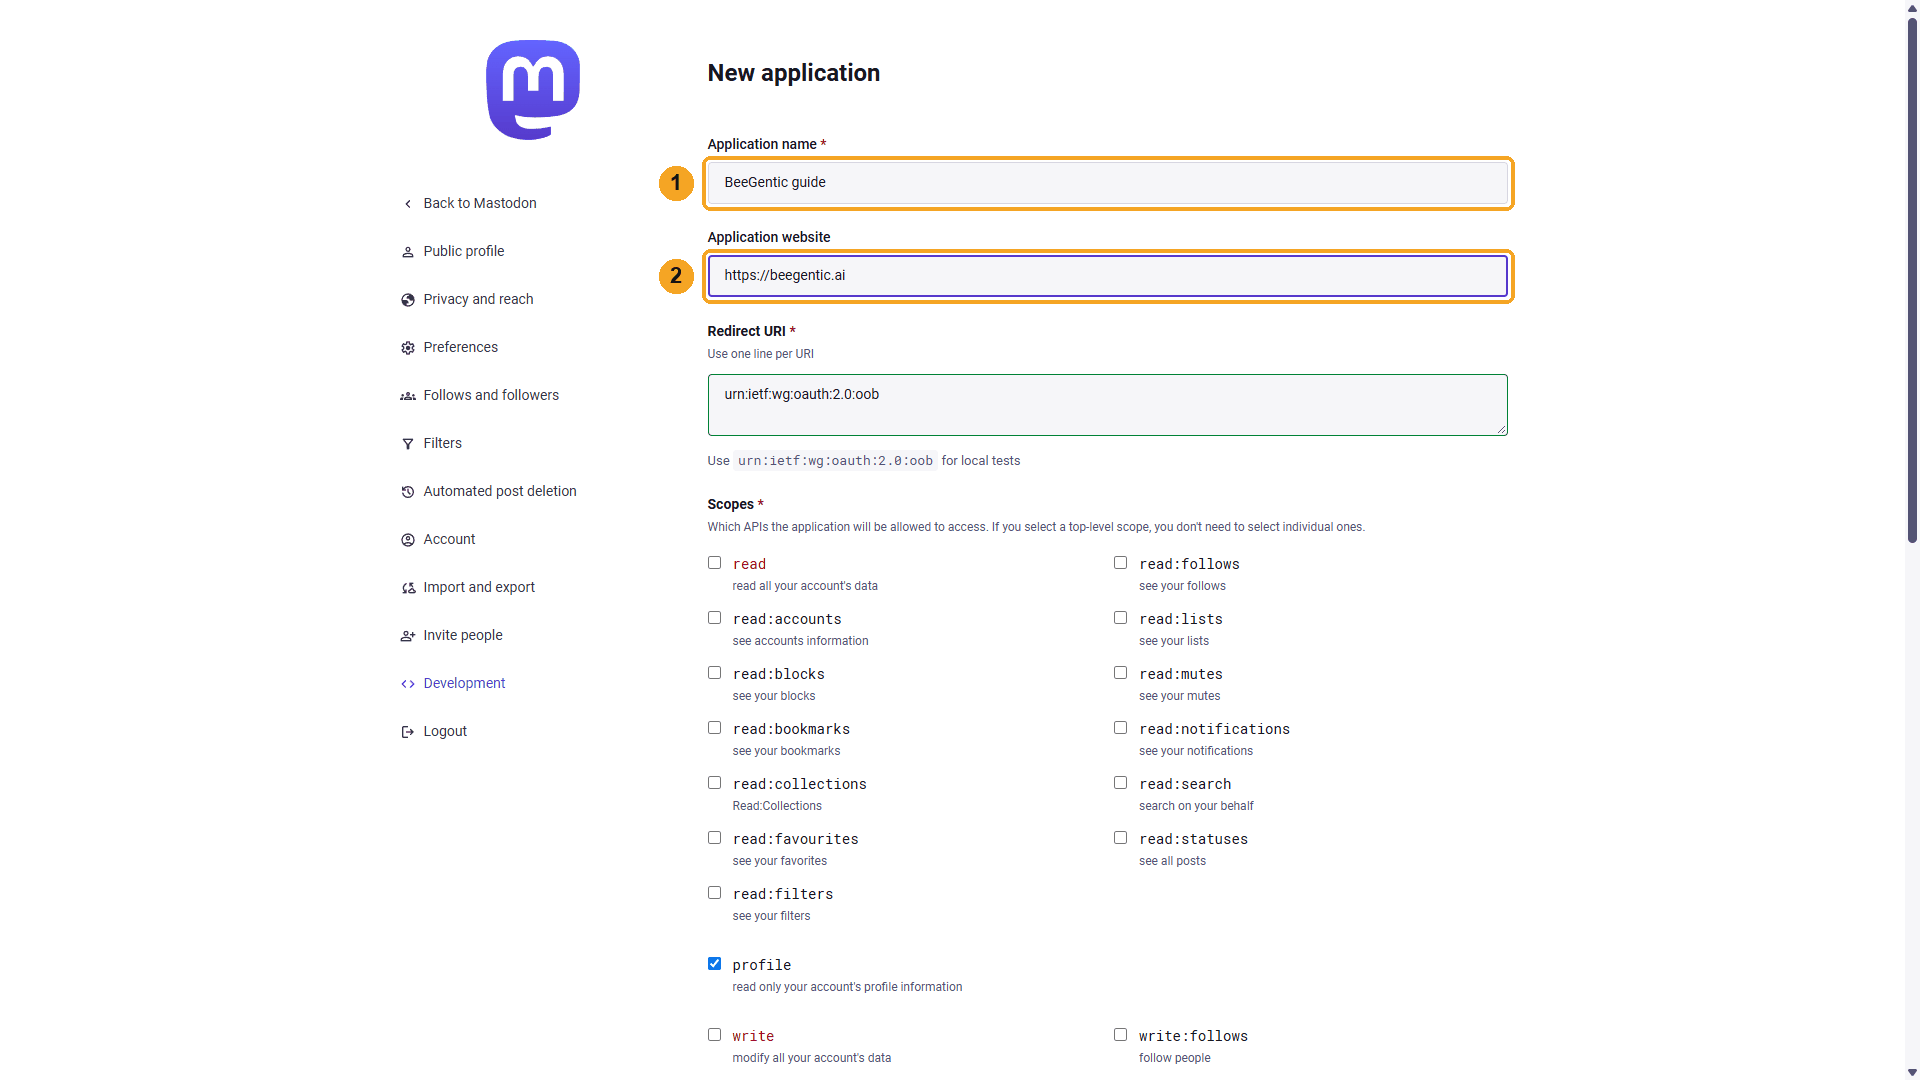Check the read:search scope
Viewport: 1920px width, 1080px height.
tap(1120, 783)
